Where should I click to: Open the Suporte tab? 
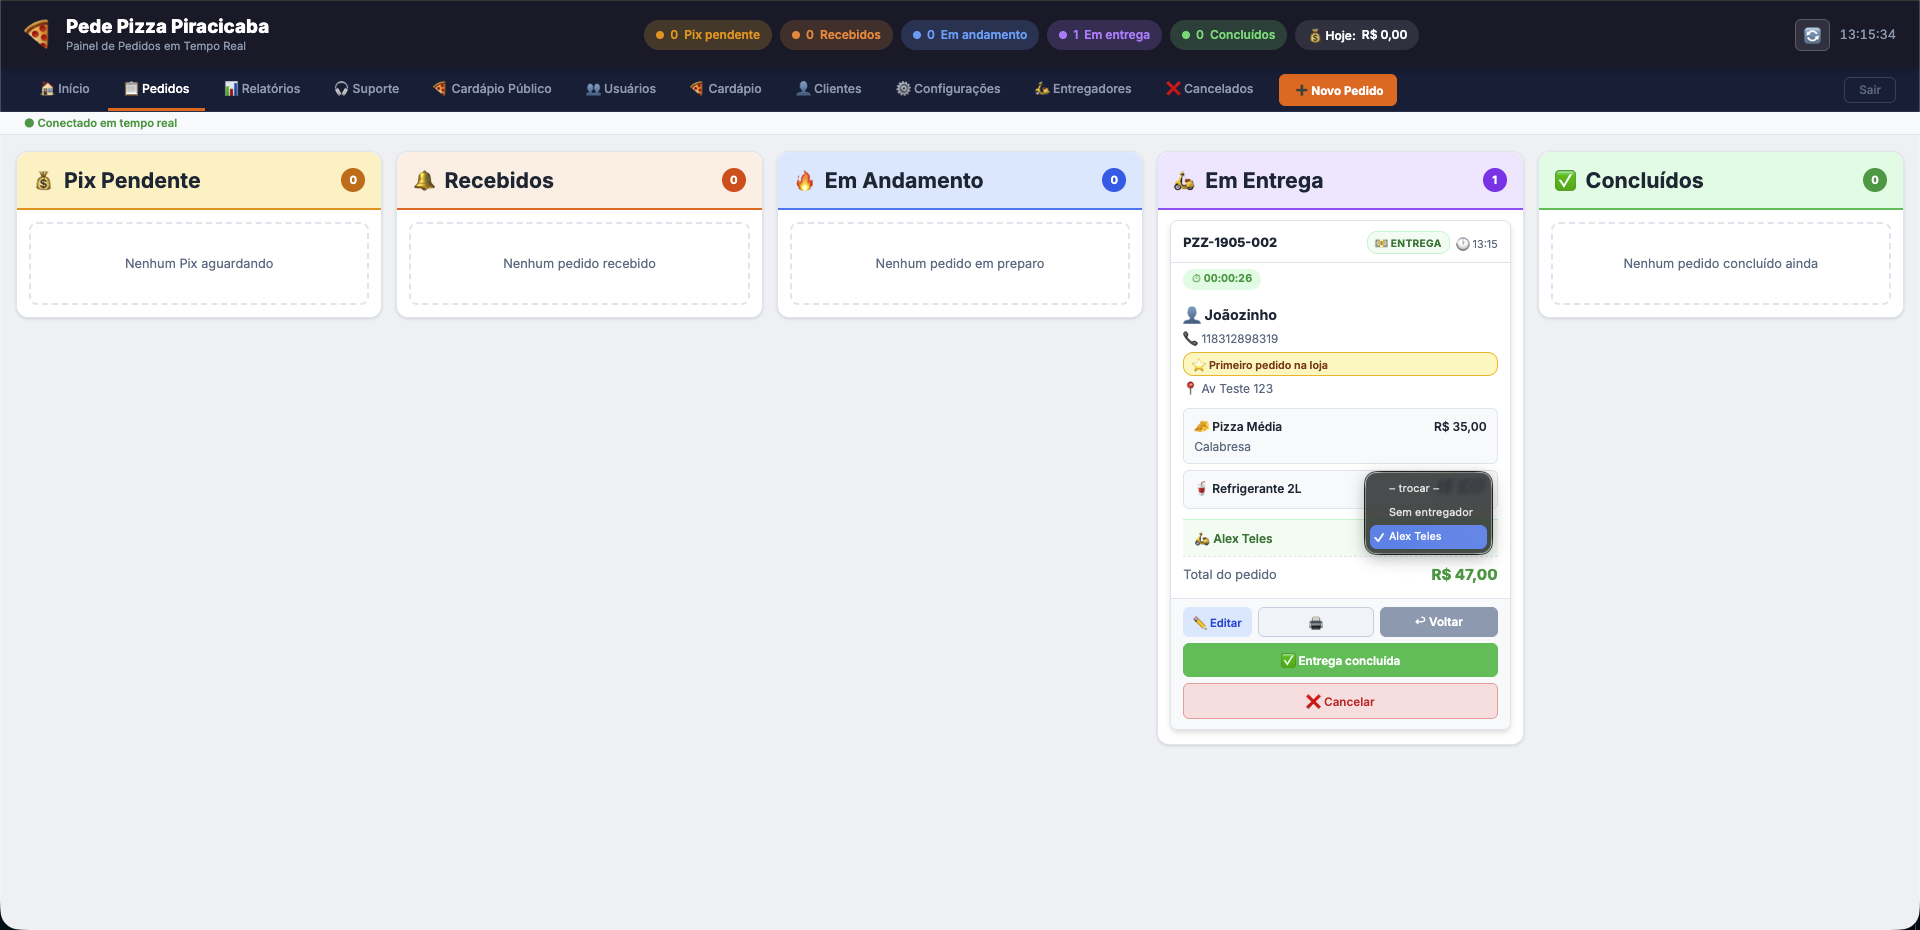(367, 89)
